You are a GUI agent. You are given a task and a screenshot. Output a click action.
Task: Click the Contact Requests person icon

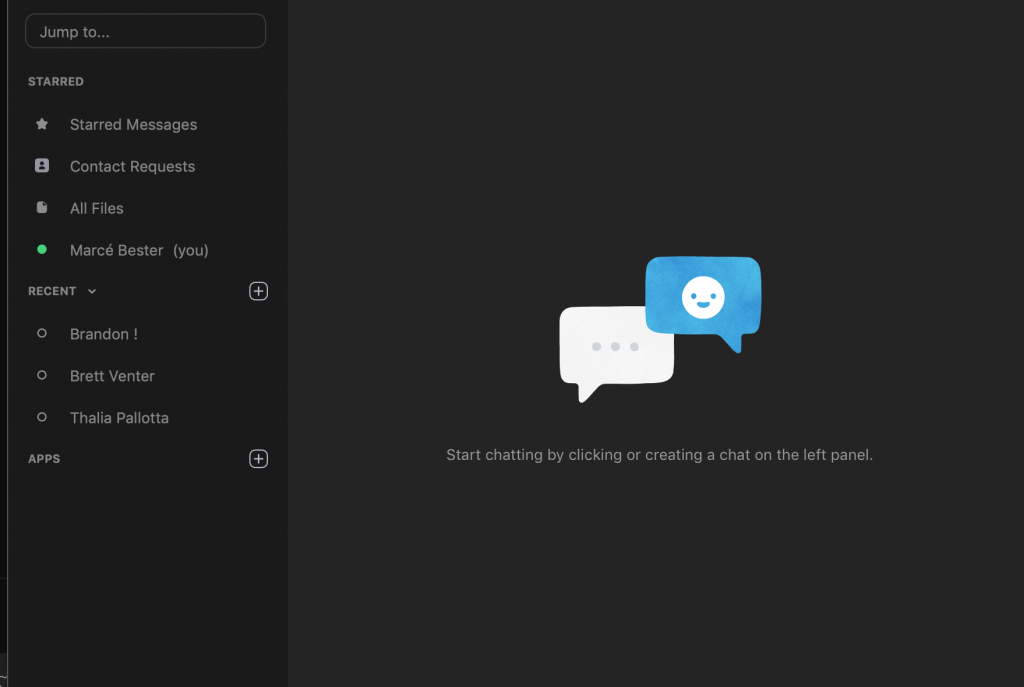click(42, 166)
